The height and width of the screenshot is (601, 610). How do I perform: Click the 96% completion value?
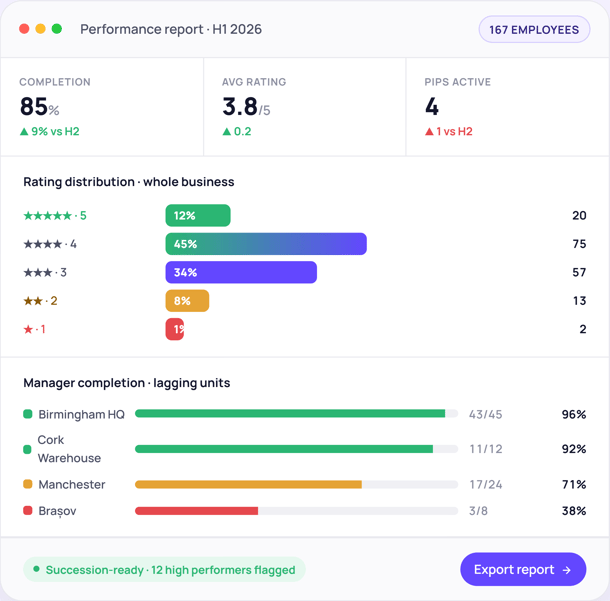[574, 415]
